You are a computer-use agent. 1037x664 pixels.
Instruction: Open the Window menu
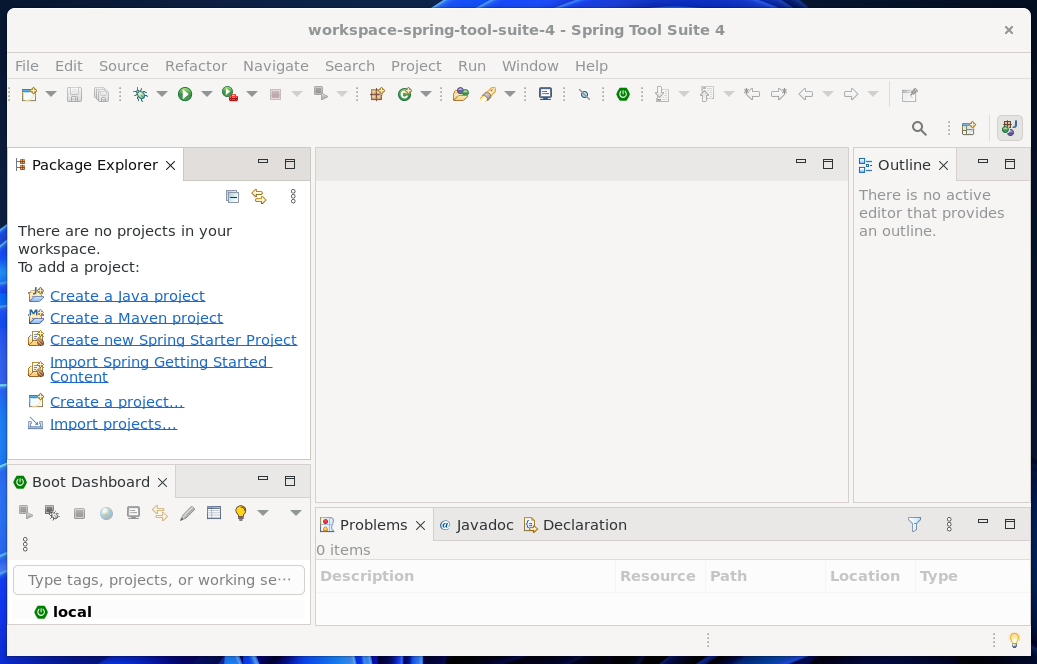pos(530,66)
